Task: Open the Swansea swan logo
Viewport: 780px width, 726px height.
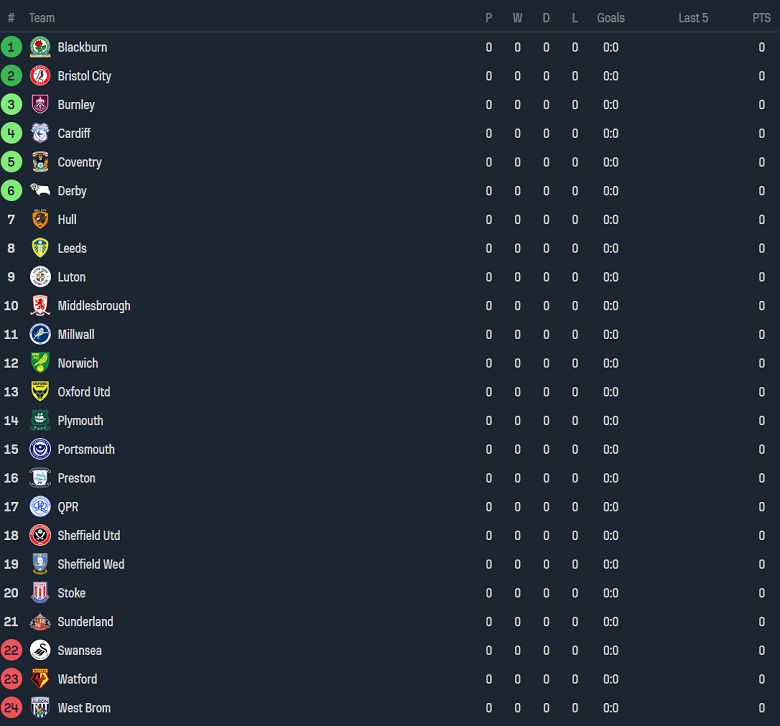Action: pos(40,650)
